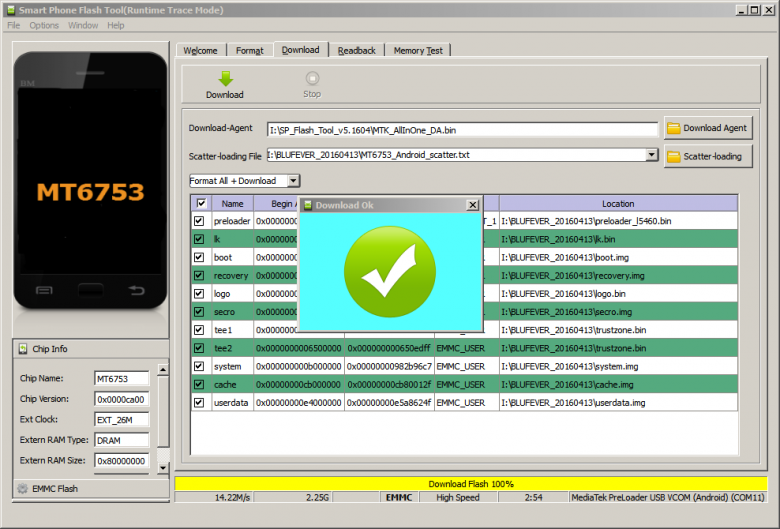Click the Stop icon in toolbar
The image size is (780, 529).
click(x=312, y=79)
